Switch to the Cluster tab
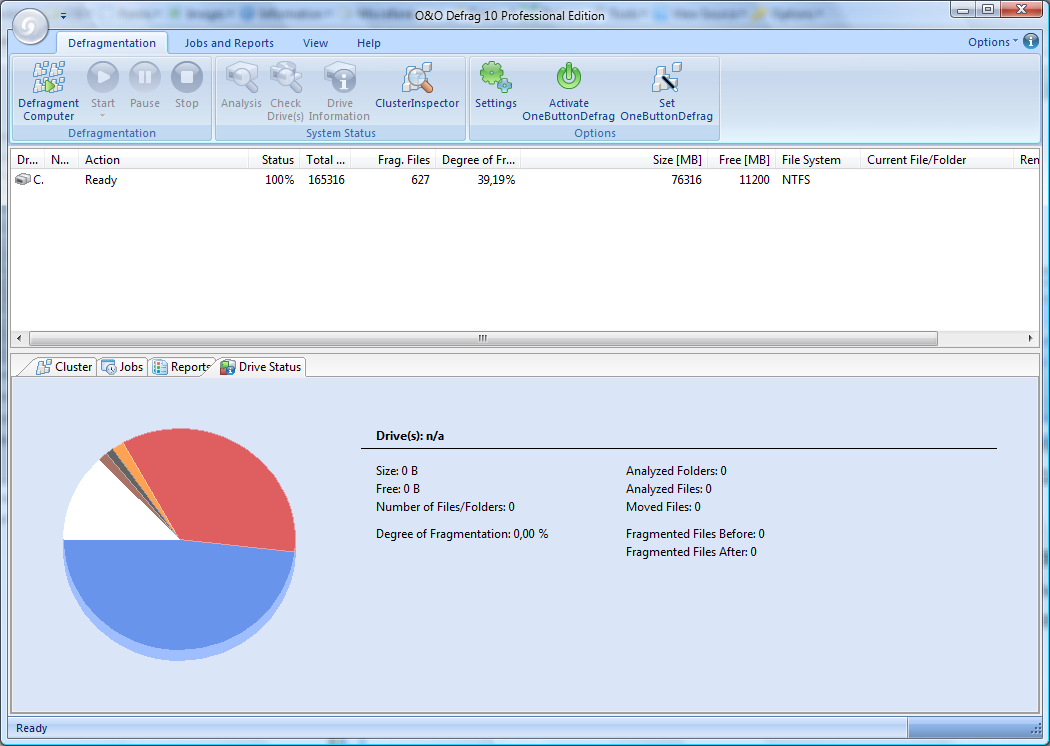The width and height of the screenshot is (1050, 746). [64, 367]
